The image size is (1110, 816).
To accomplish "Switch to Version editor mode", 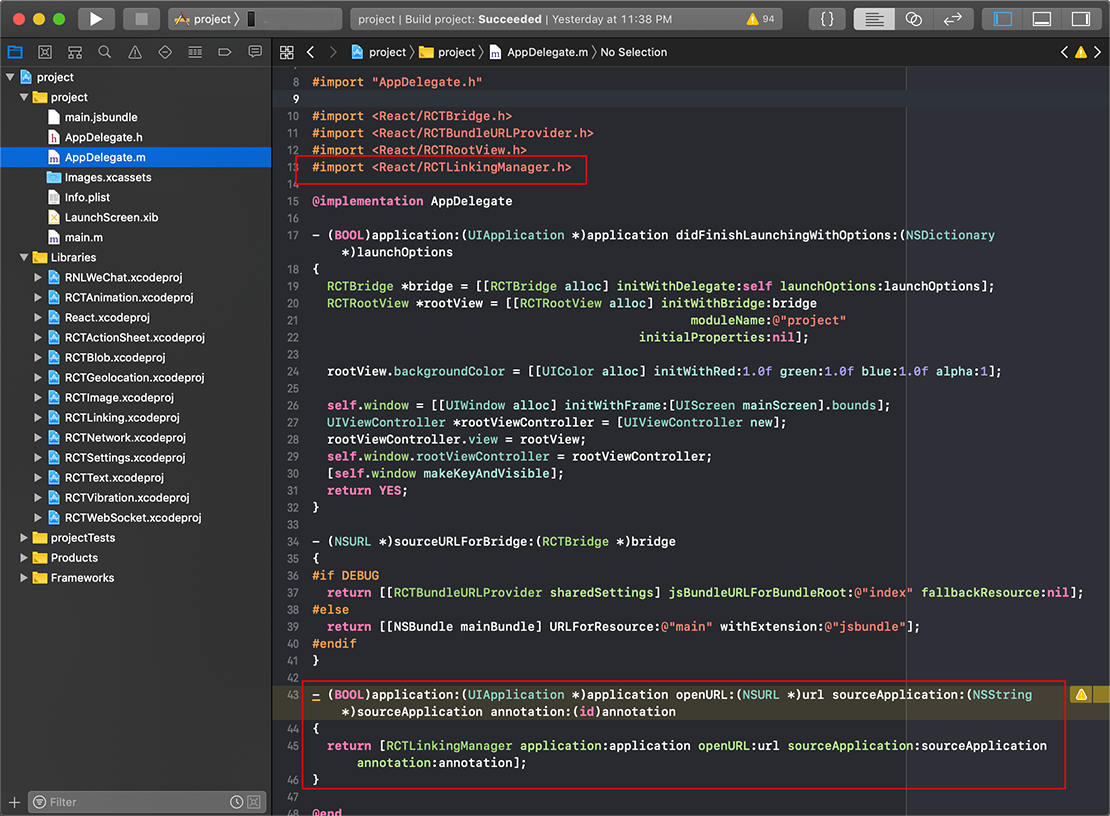I will [953, 19].
